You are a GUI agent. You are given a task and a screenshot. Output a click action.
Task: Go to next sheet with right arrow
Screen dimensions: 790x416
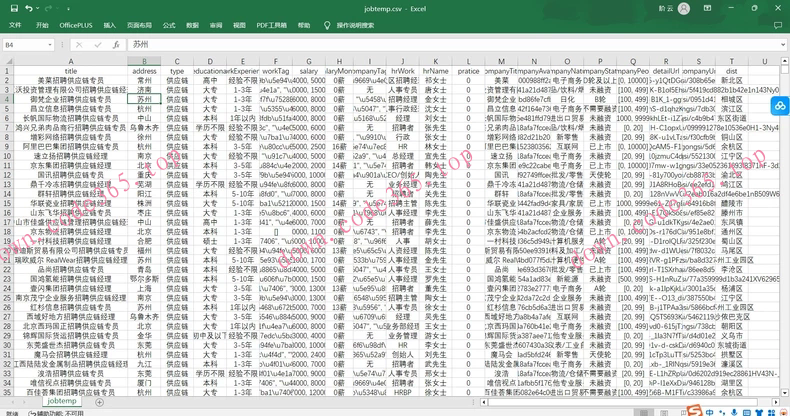[x=26, y=402]
